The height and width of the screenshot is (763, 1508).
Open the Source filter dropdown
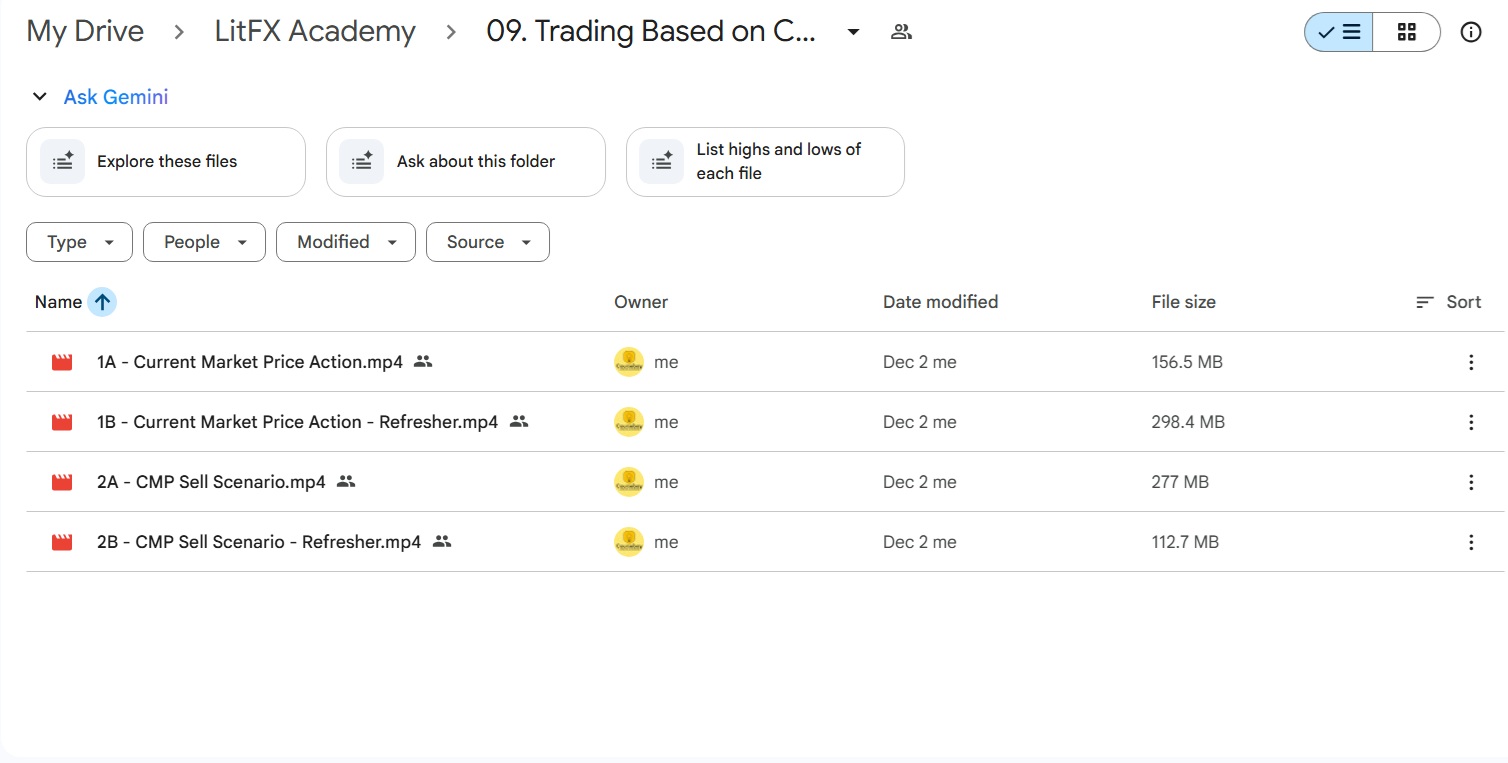coord(487,242)
